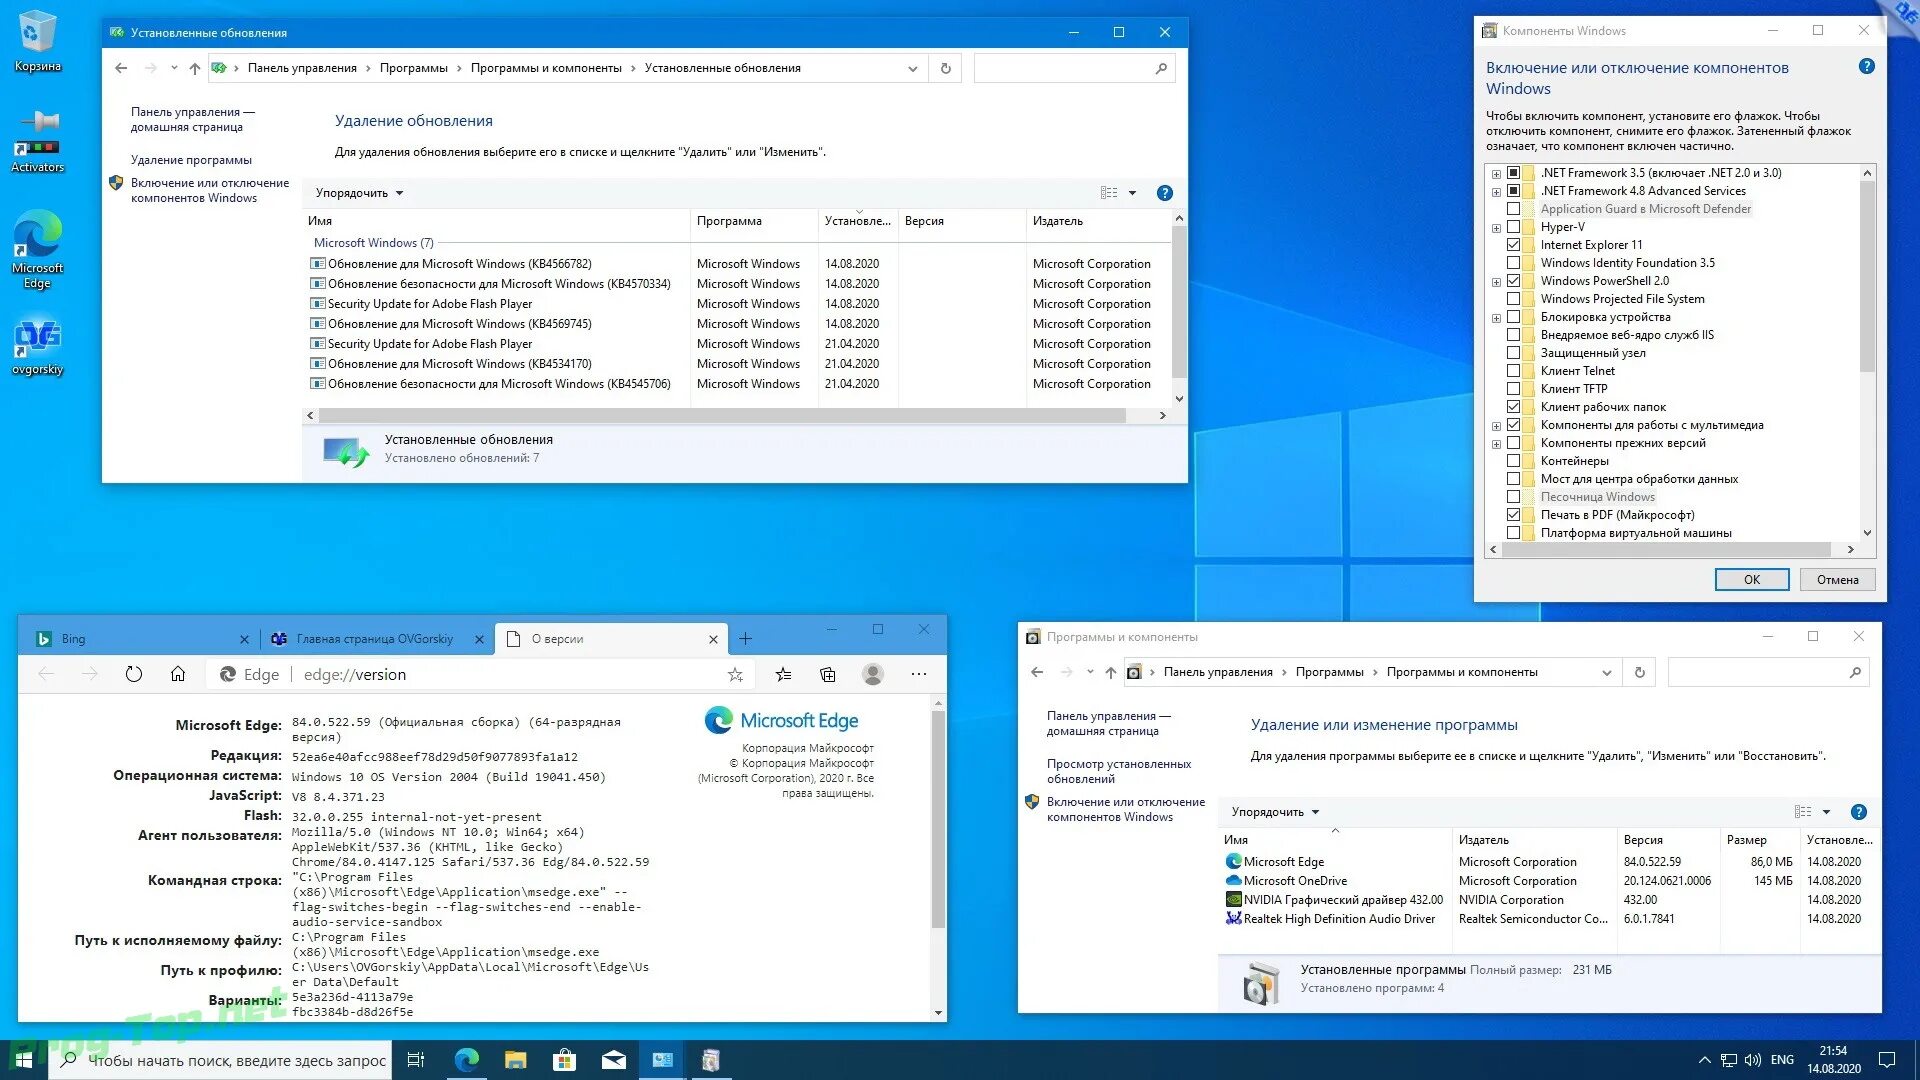Open the Edge profile avatar
Image resolution: width=1920 pixels, height=1080 pixels.
[x=873, y=675]
